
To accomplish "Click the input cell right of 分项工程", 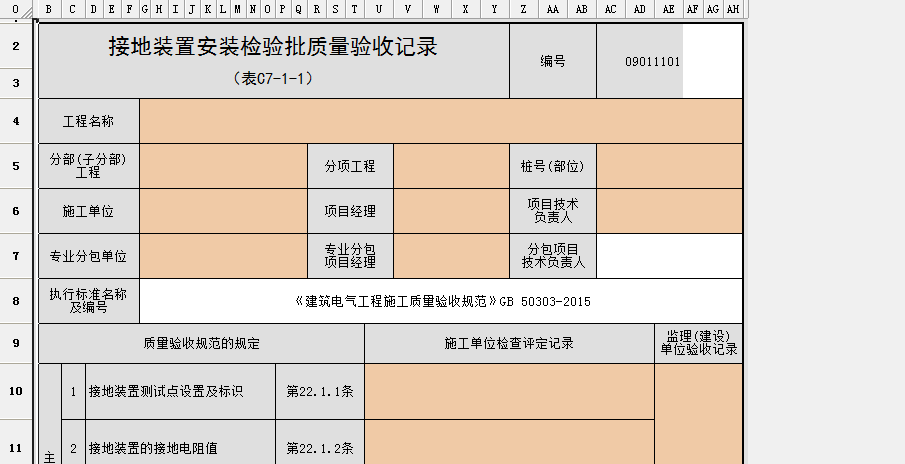I will (x=451, y=166).
